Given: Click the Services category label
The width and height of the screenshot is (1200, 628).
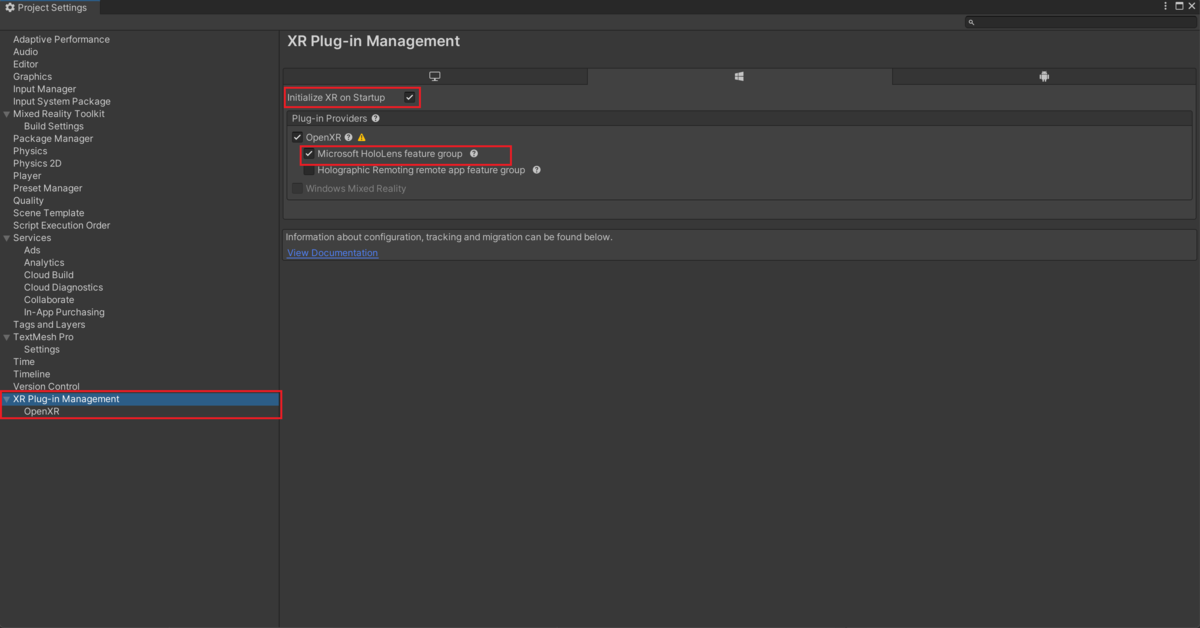Looking at the screenshot, I should 32,238.
